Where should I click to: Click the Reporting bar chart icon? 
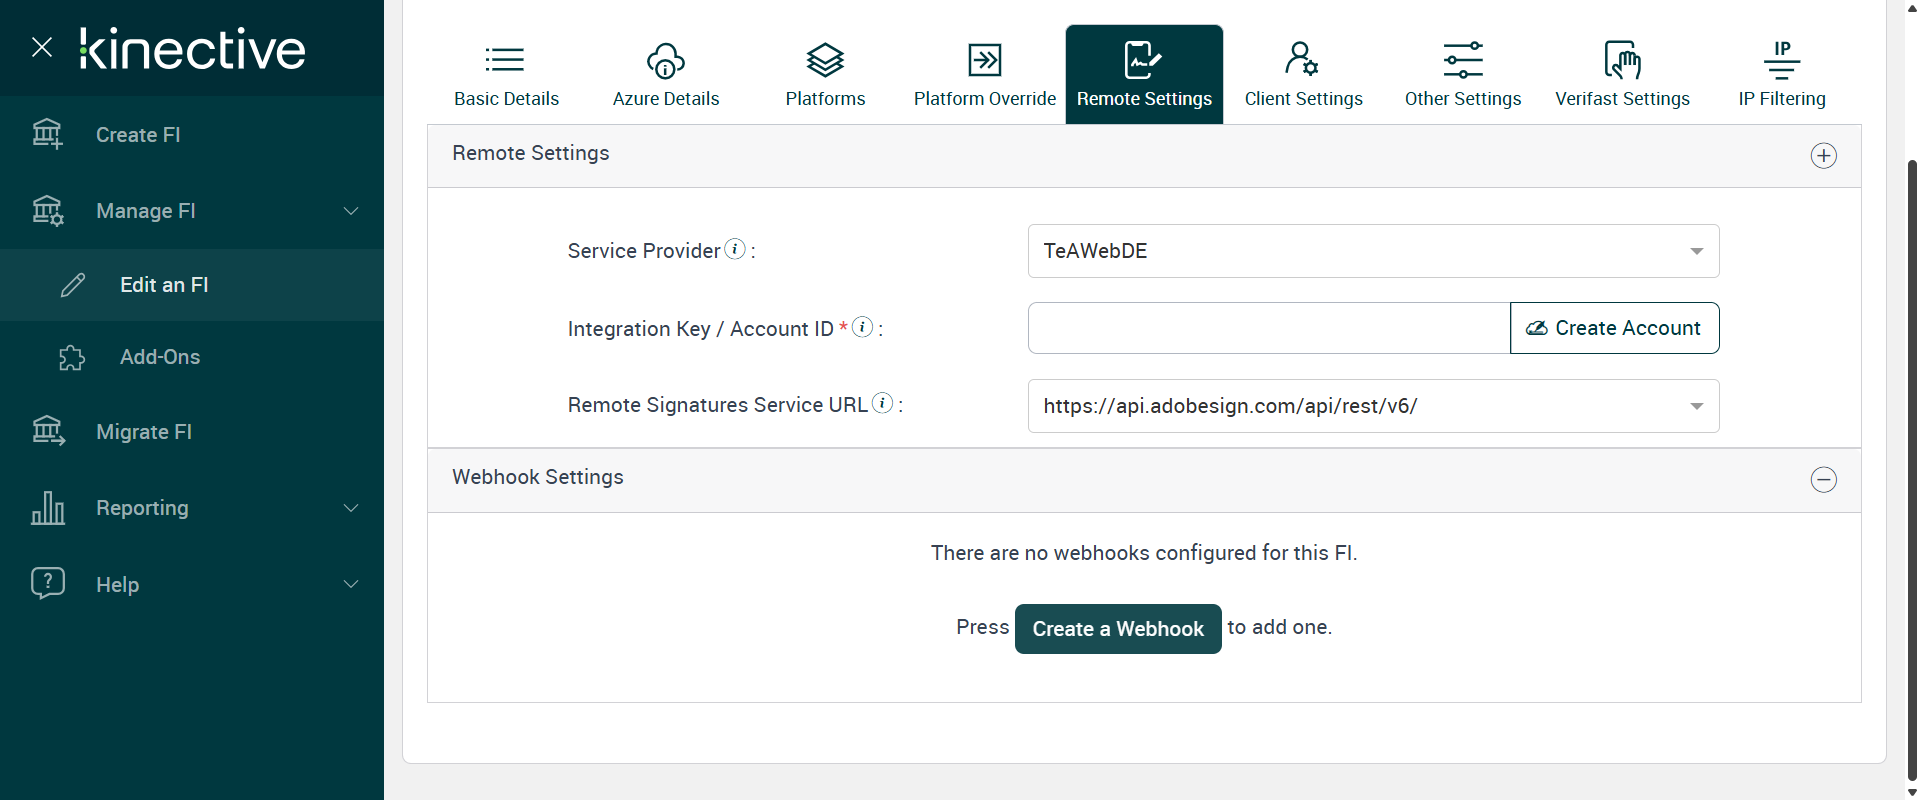[x=47, y=508]
